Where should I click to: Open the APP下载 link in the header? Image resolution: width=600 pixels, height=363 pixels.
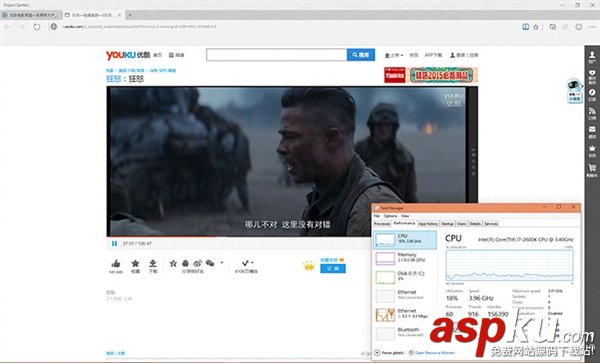[433, 55]
